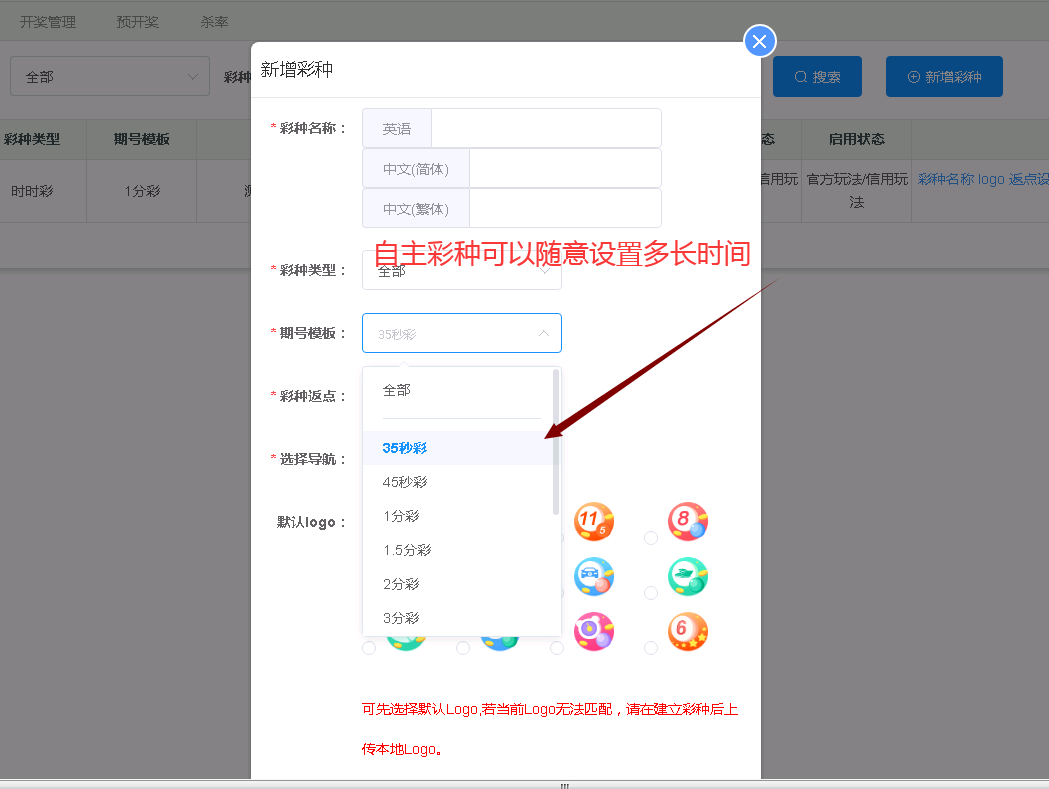Expand the 彩种类型 dropdown in the dialog
This screenshot has height=789, width=1049.
tap(461, 270)
